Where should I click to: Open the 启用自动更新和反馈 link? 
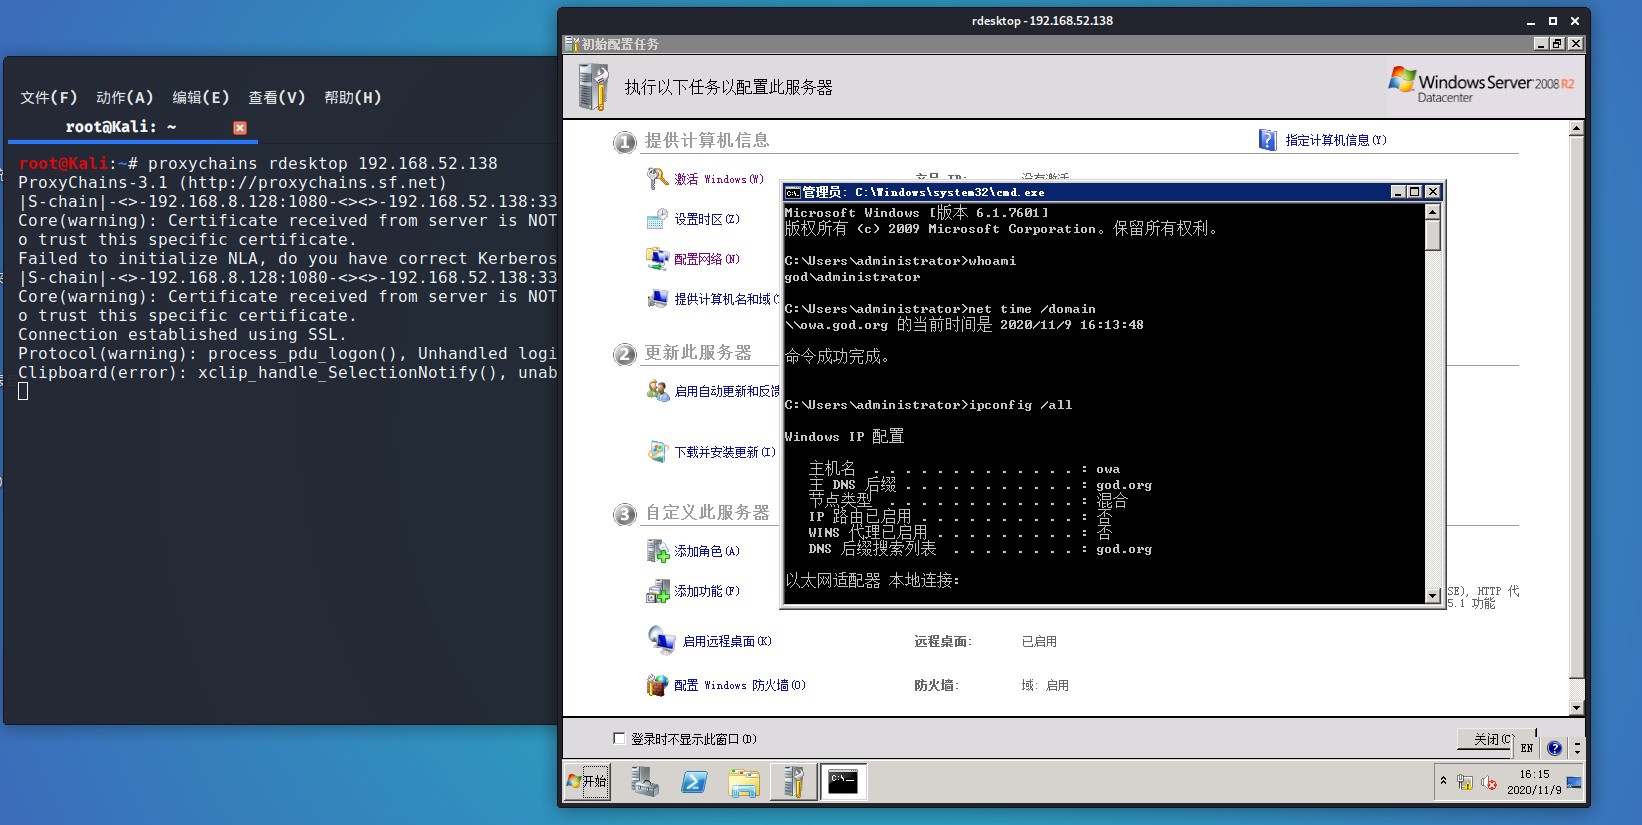726,391
